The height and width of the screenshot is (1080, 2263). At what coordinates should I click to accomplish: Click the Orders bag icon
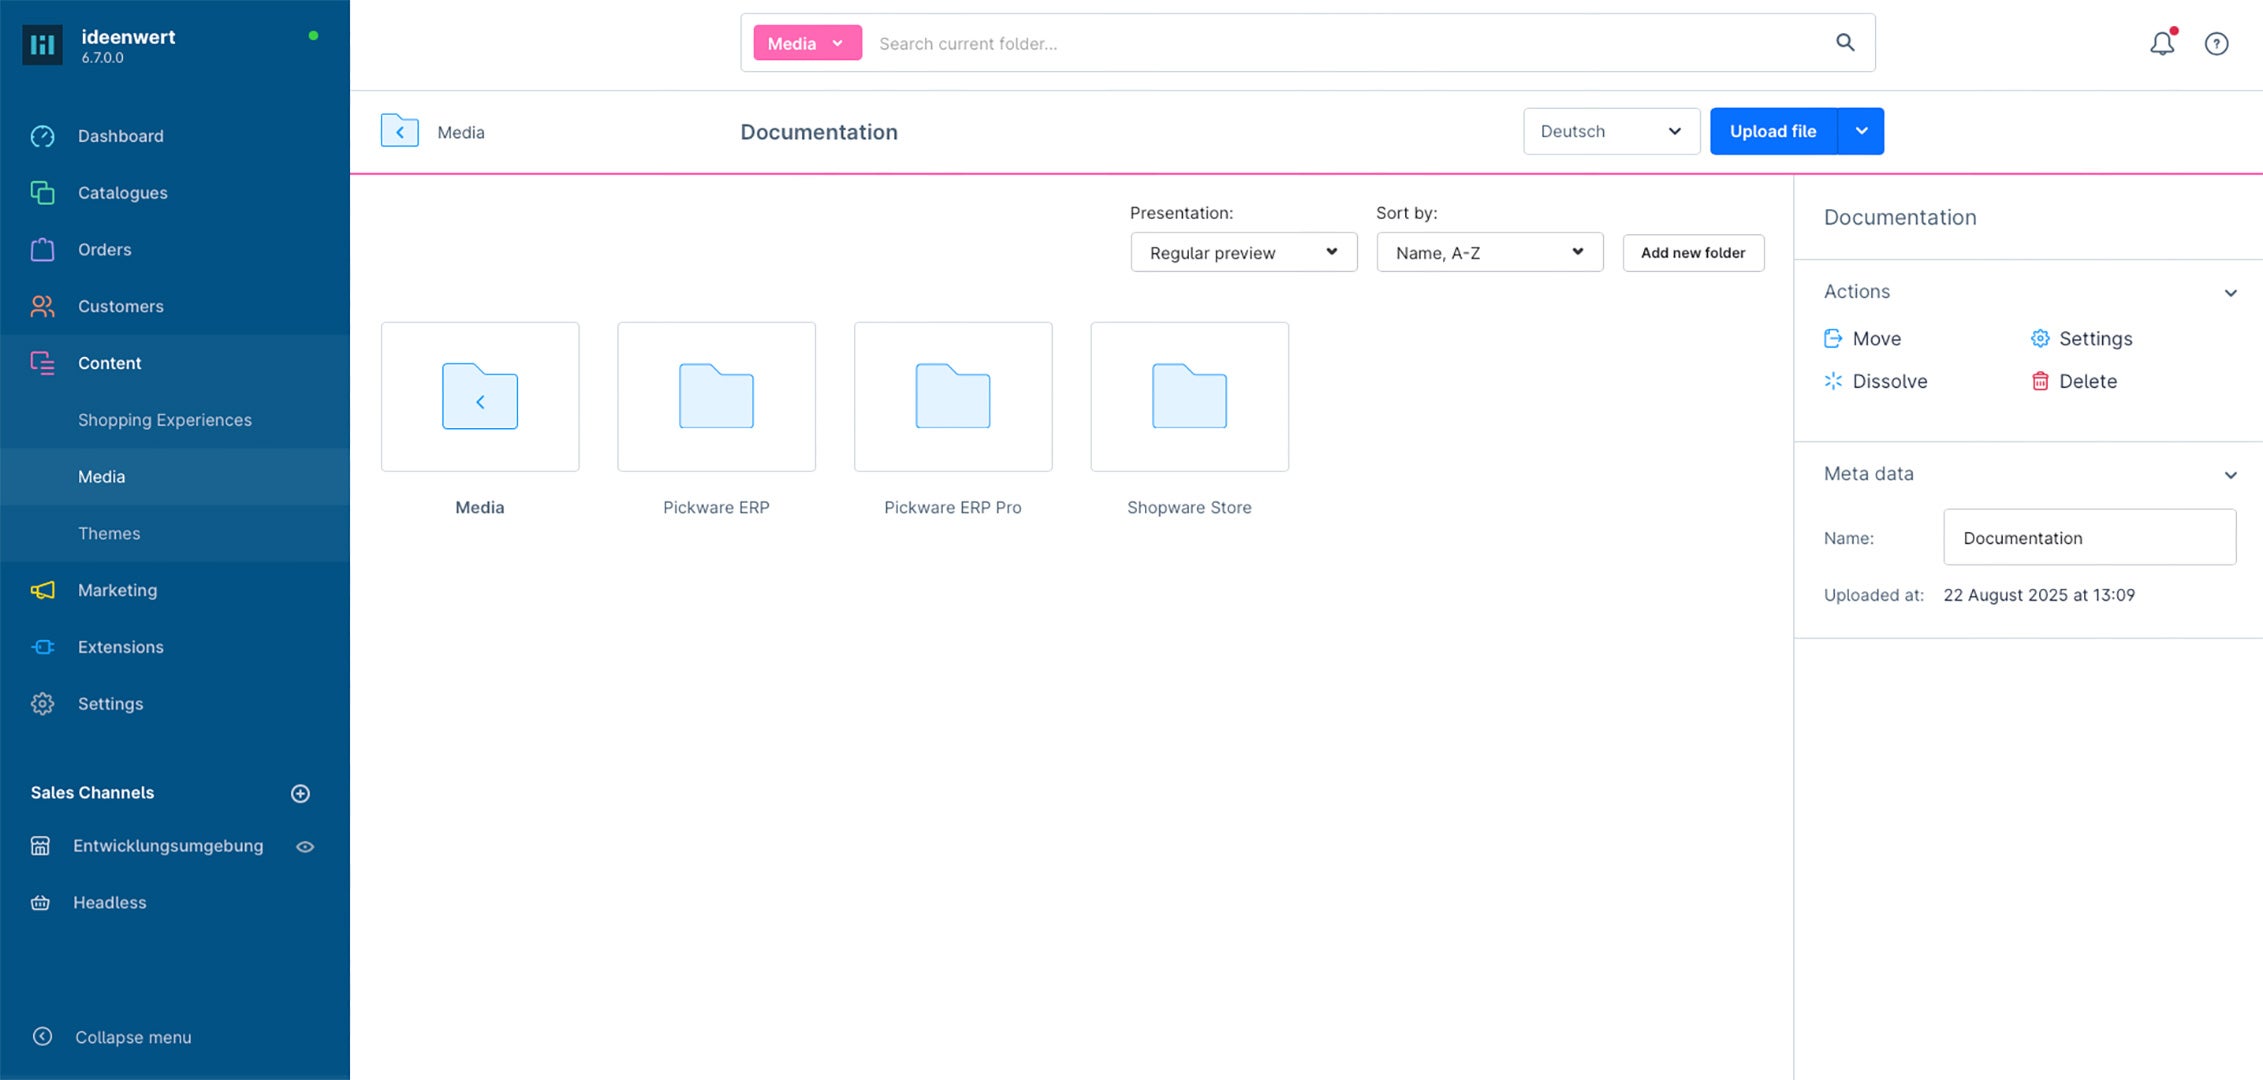click(x=42, y=249)
